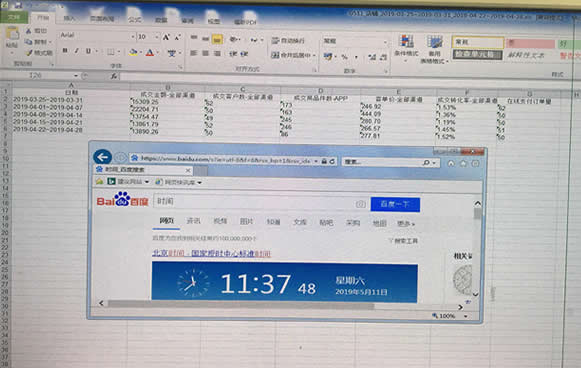Viewport: 581px width, 368px height.
Task: Click the blue Baidu search button
Action: (x=395, y=204)
